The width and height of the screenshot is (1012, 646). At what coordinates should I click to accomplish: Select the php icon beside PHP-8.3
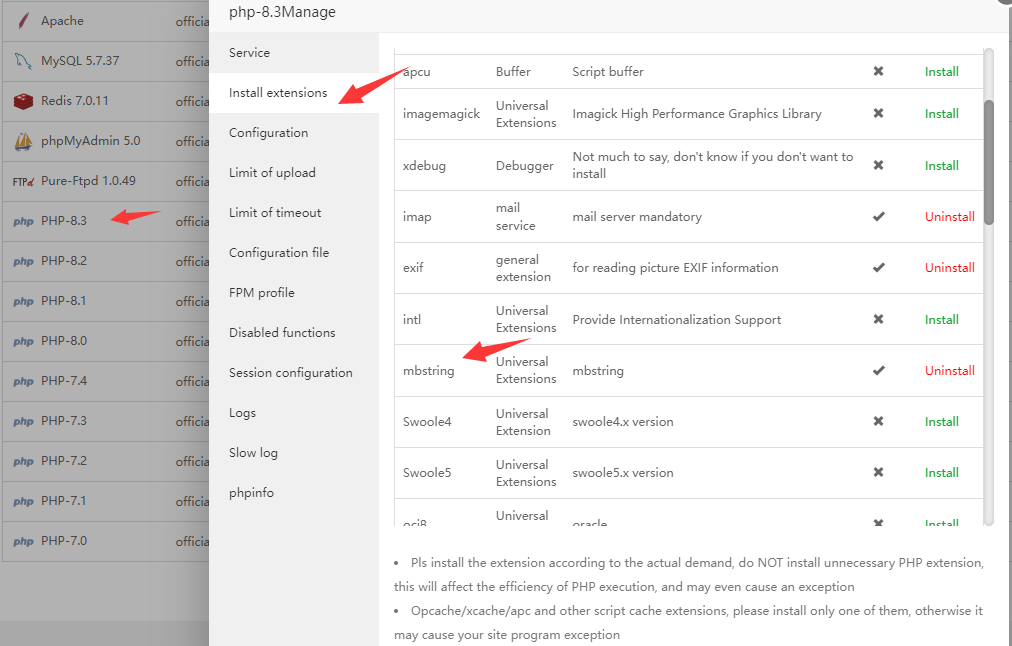pyautogui.click(x=22, y=220)
